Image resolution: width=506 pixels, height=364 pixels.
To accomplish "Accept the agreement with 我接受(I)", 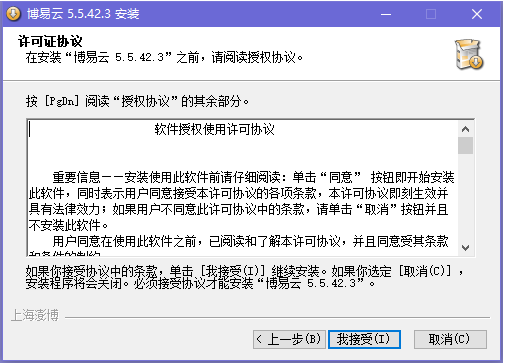I will coord(364,339).
